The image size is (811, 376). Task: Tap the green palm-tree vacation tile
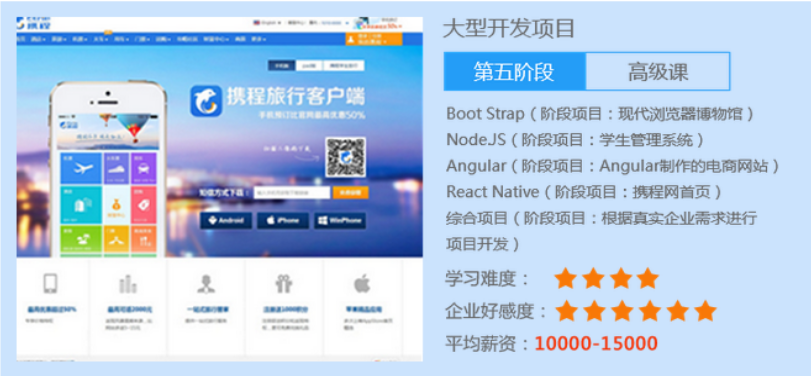(81, 238)
